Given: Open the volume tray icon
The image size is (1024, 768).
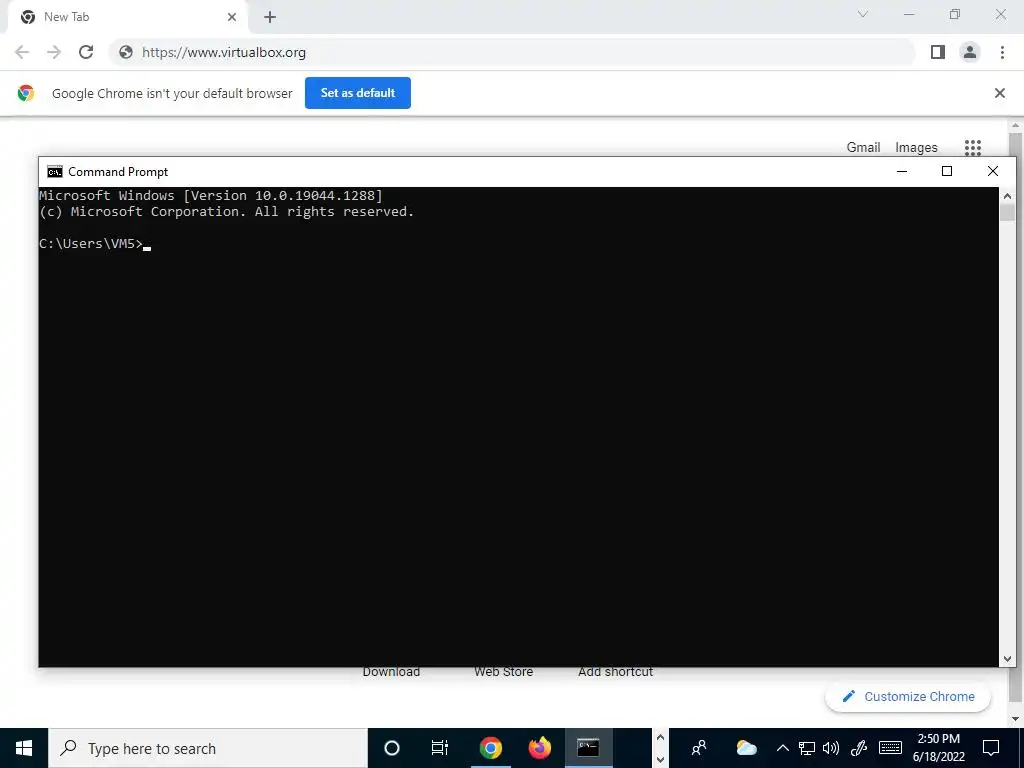Looking at the screenshot, I should (831, 748).
